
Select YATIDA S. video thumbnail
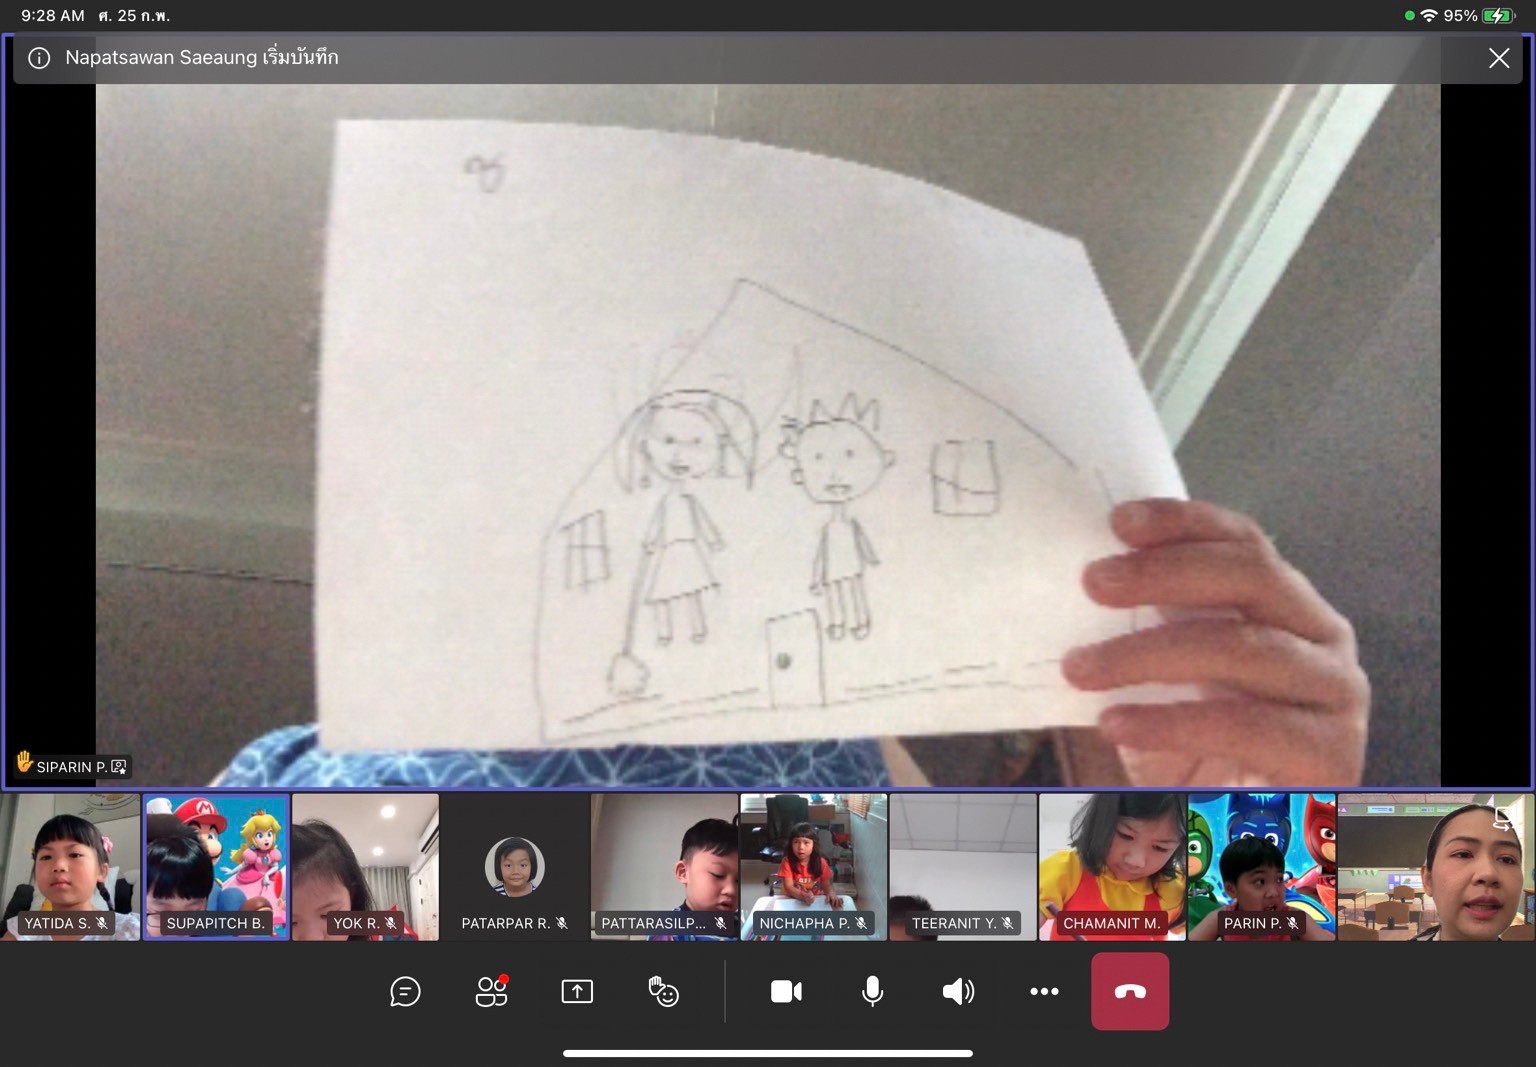[70, 867]
